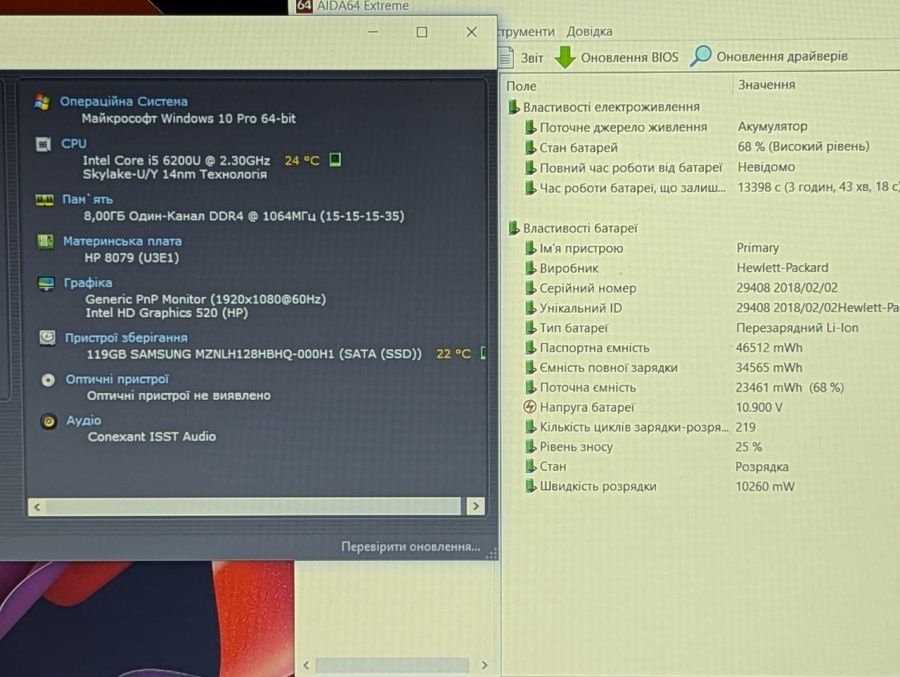Click the Оновлення BIOS toolbar button

coord(617,57)
